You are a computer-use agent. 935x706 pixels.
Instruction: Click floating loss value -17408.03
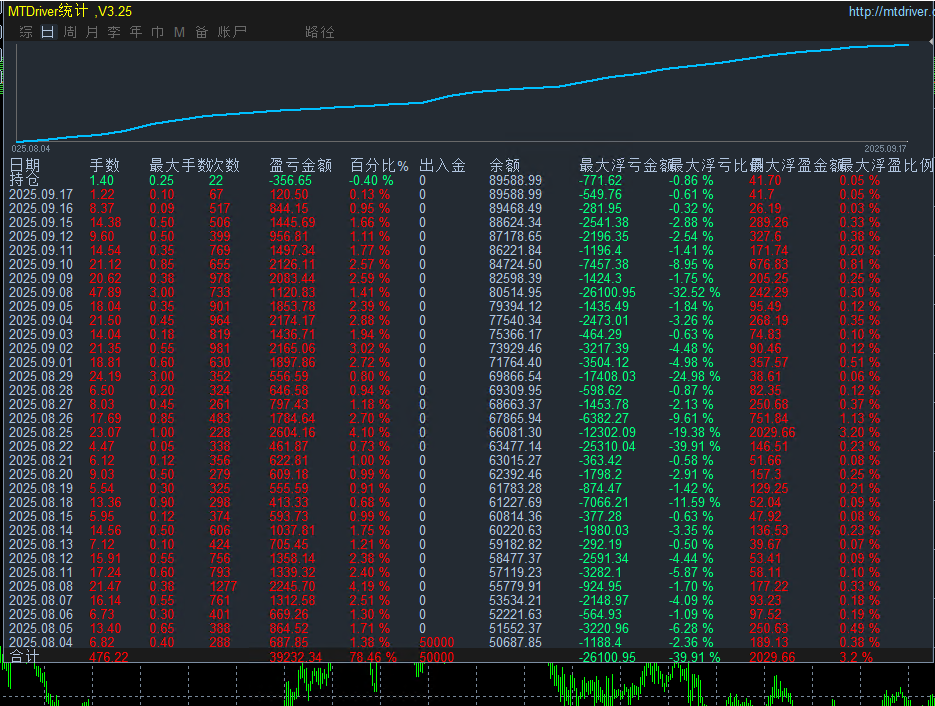point(607,376)
